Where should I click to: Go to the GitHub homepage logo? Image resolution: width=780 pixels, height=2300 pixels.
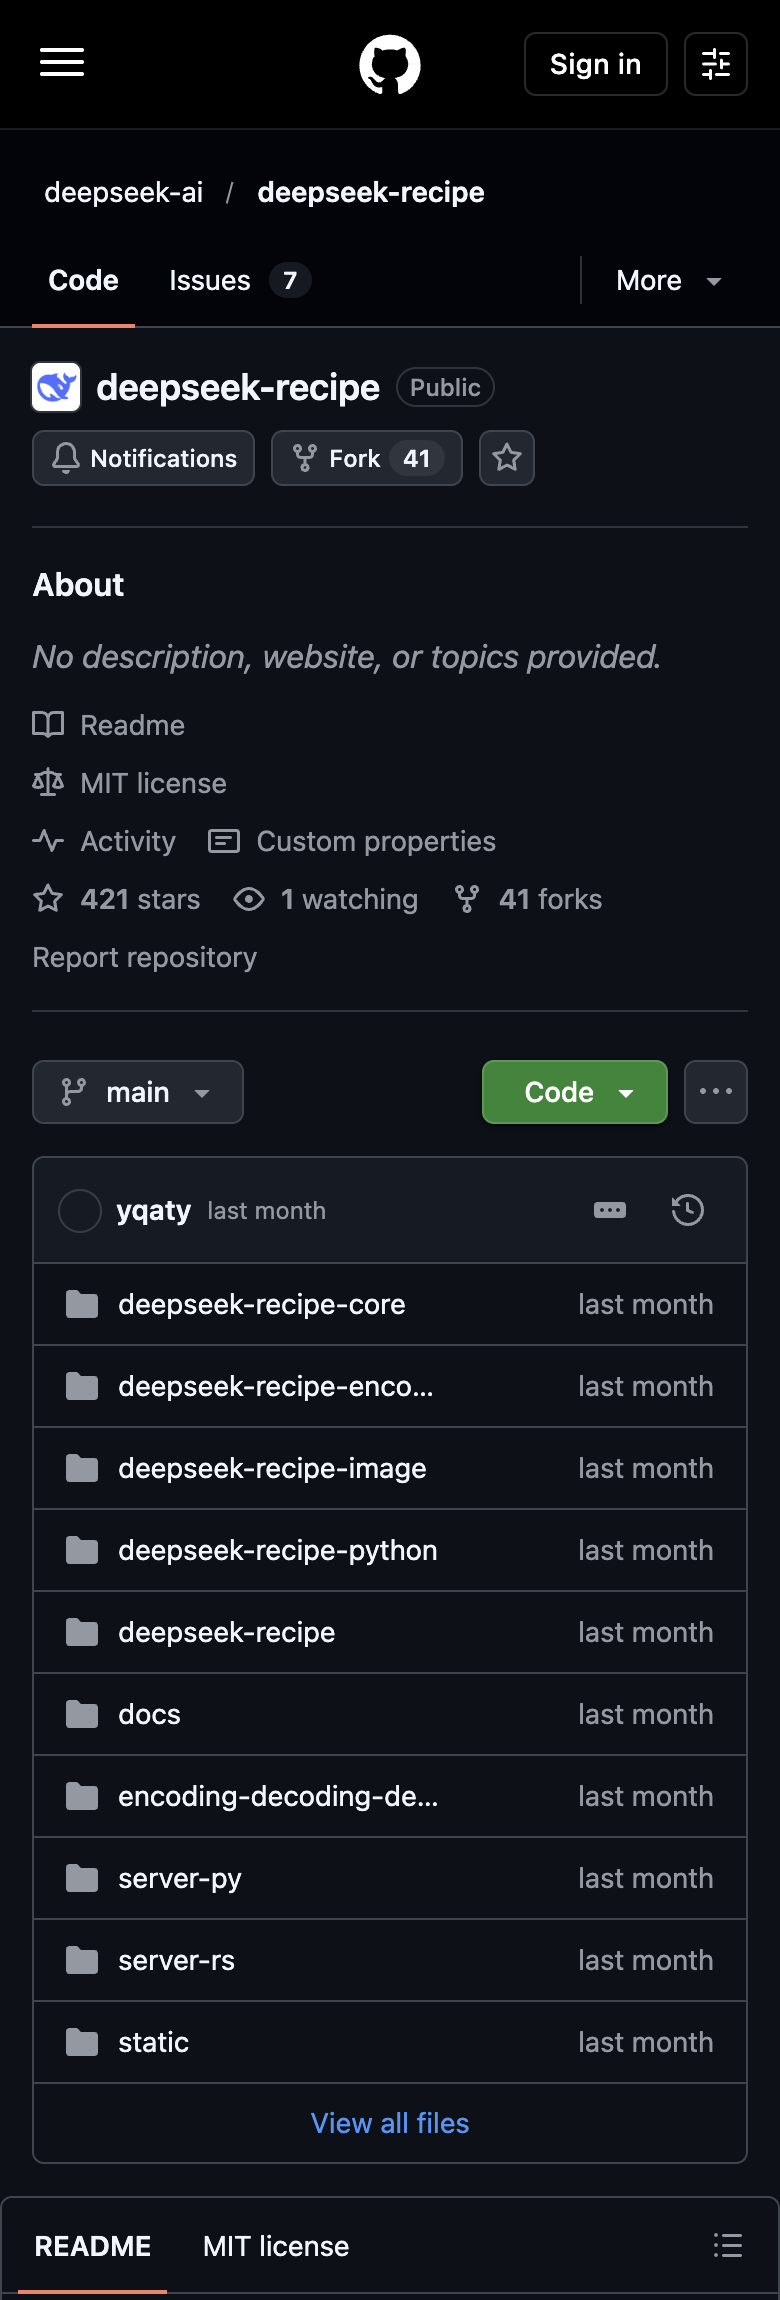click(x=390, y=64)
